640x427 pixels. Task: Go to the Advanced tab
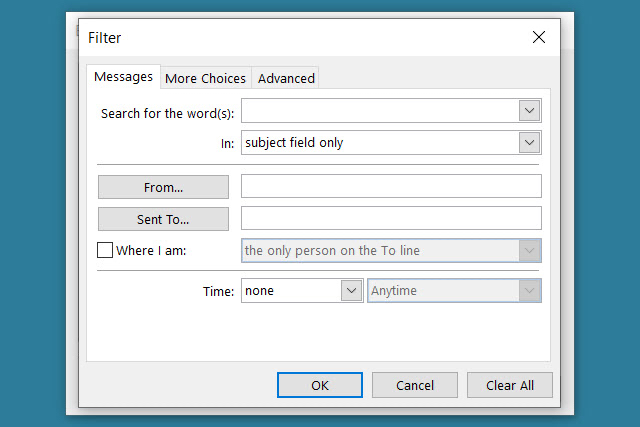click(x=286, y=78)
